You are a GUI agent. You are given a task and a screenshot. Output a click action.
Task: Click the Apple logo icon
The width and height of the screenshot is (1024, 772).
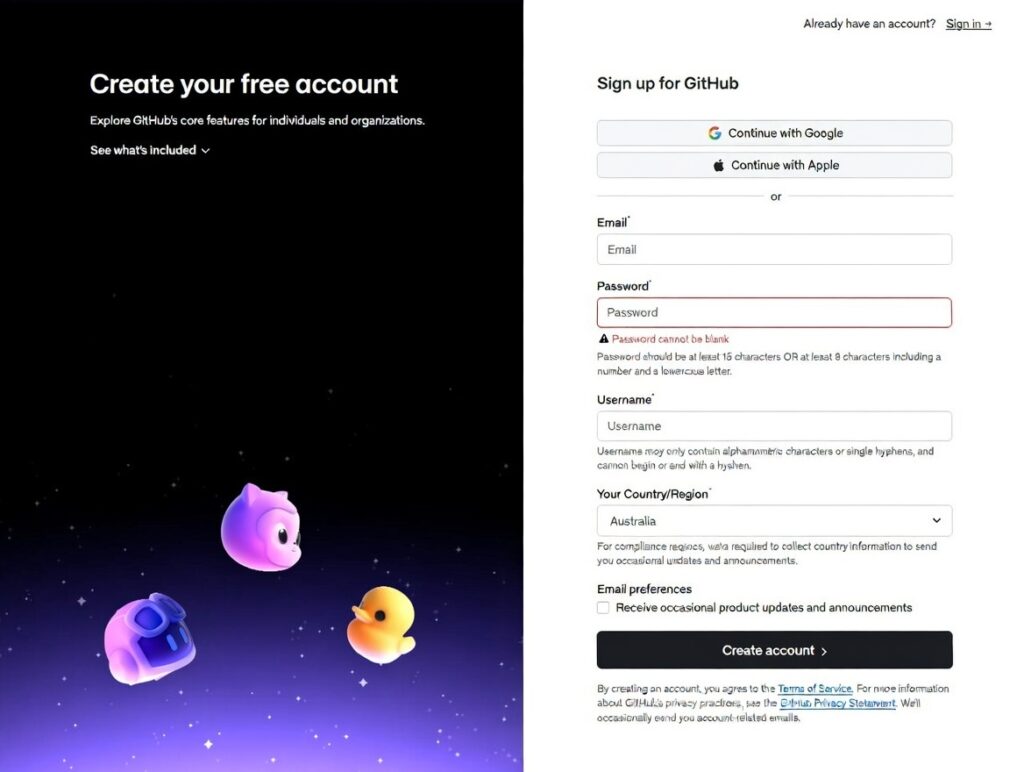pos(719,165)
